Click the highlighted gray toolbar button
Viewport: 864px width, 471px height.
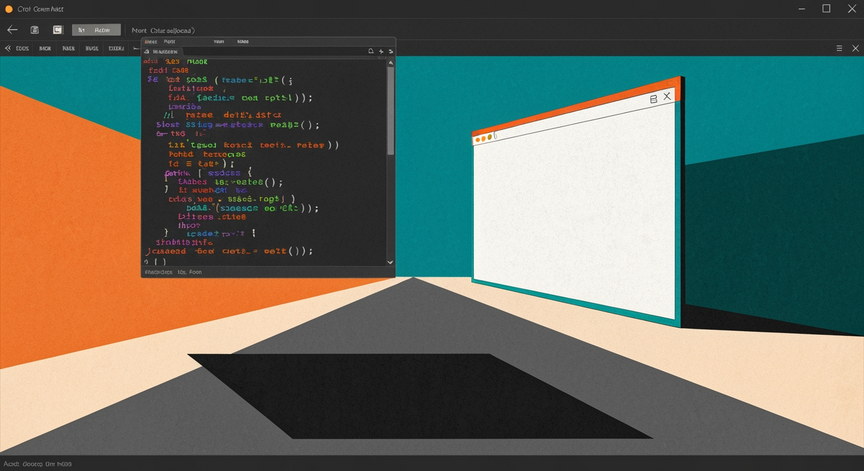(x=96, y=30)
